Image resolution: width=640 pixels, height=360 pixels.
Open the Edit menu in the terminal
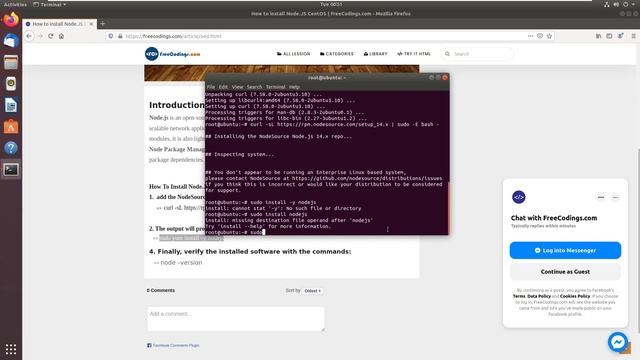pos(223,87)
